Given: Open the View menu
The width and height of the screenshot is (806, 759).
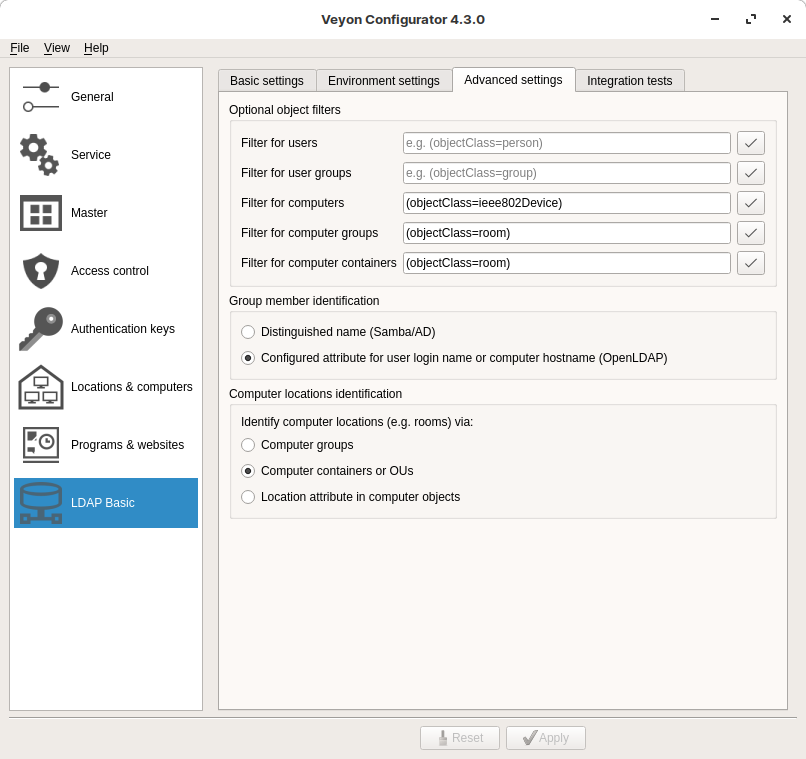Looking at the screenshot, I should (x=57, y=48).
